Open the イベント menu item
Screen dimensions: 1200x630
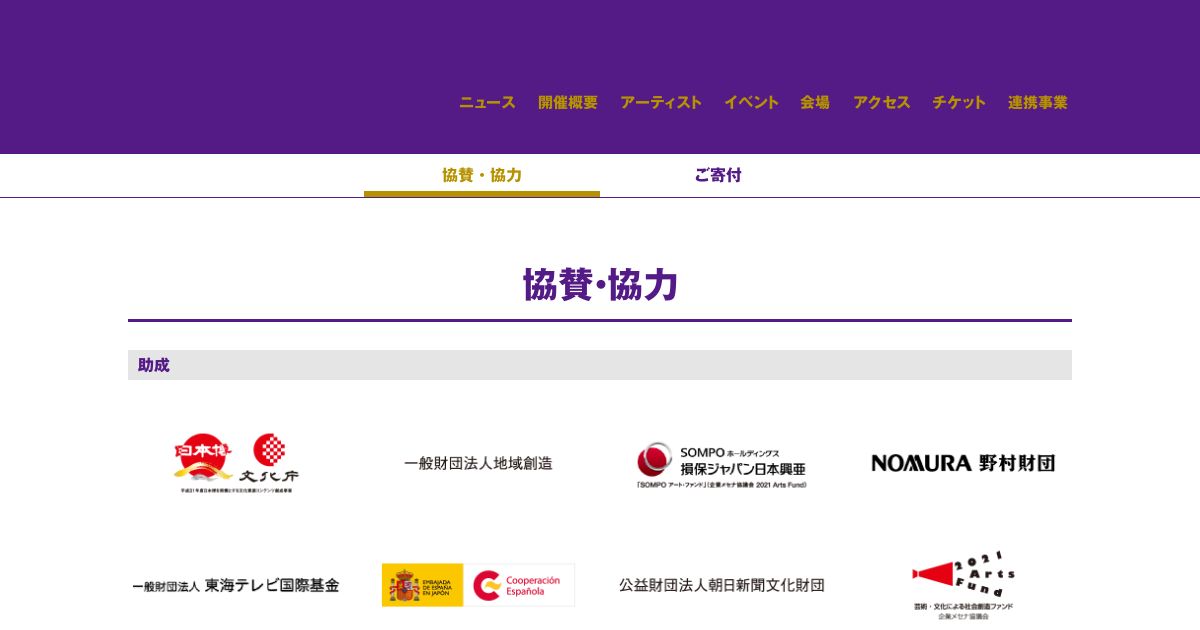751,102
